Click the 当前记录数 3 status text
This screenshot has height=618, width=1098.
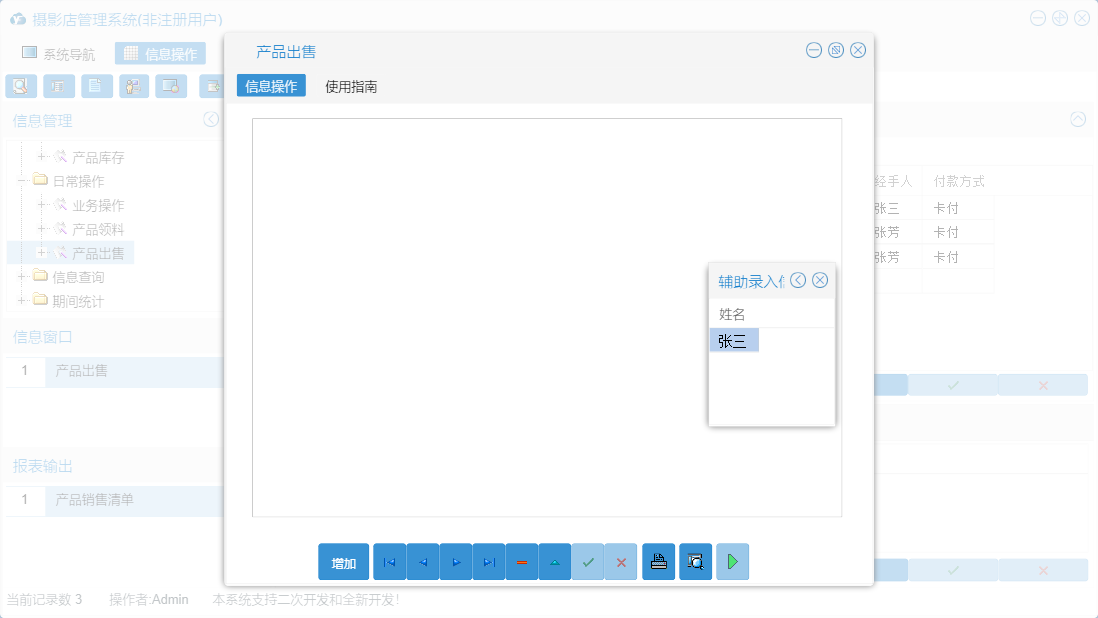point(44,600)
